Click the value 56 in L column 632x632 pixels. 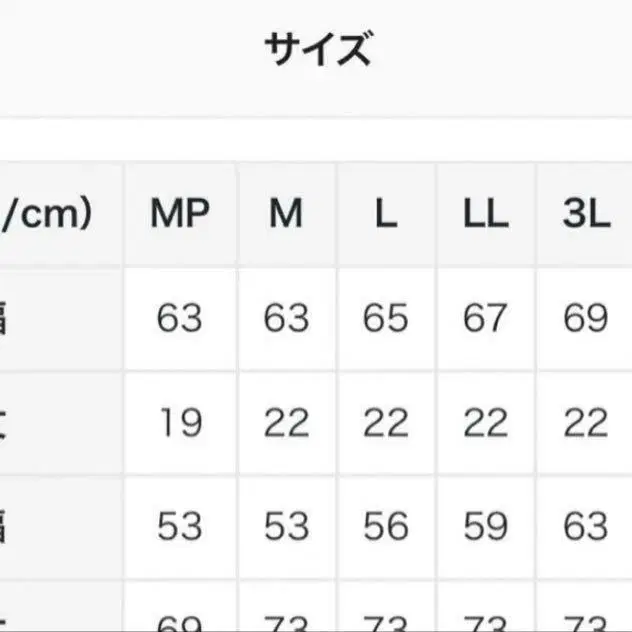[x=386, y=526]
